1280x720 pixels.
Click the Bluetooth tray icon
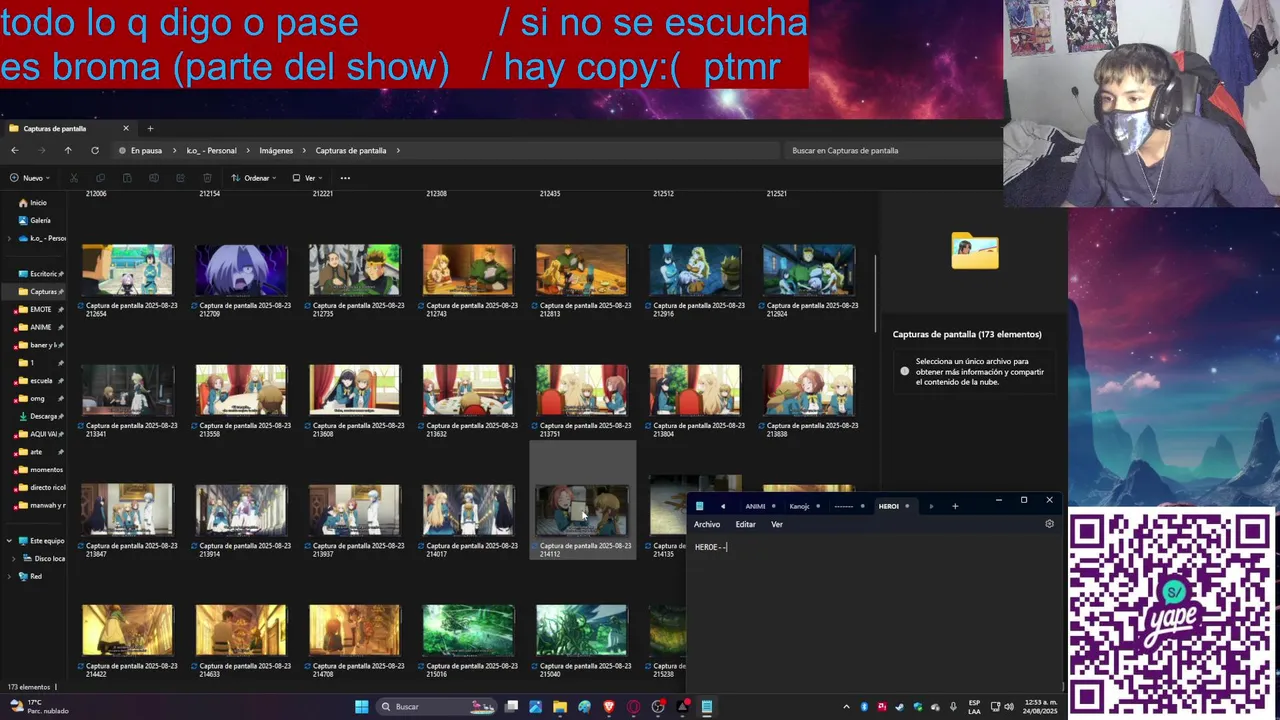(x=864, y=707)
